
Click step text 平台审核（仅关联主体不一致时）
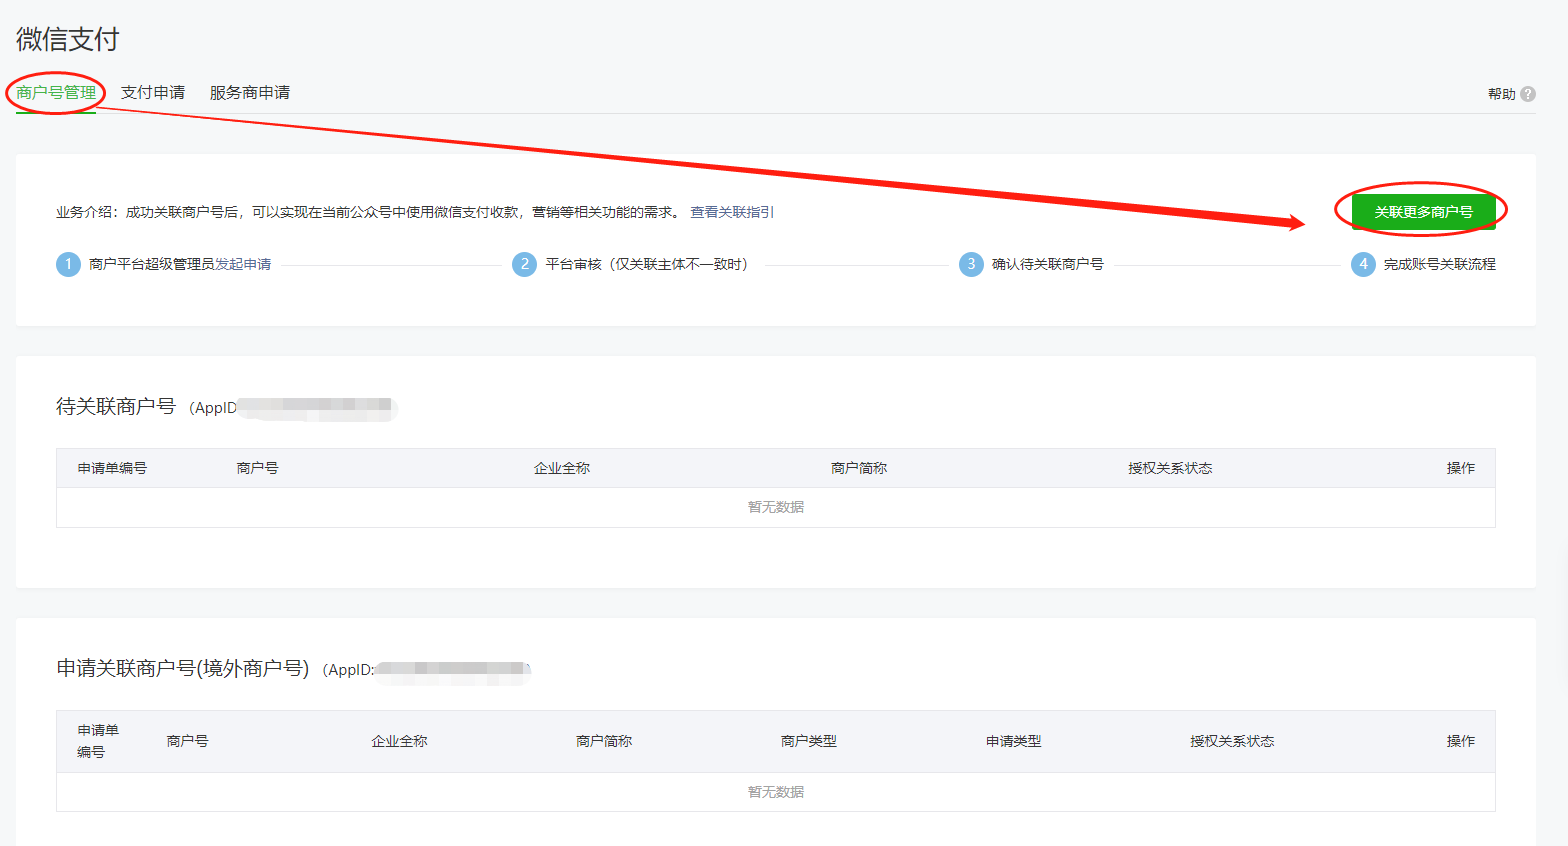pyautogui.click(x=646, y=264)
